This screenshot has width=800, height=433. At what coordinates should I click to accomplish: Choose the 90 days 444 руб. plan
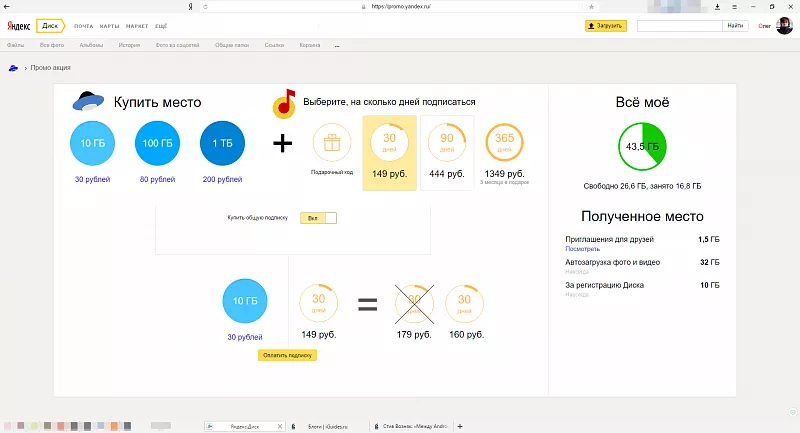pyautogui.click(x=447, y=153)
